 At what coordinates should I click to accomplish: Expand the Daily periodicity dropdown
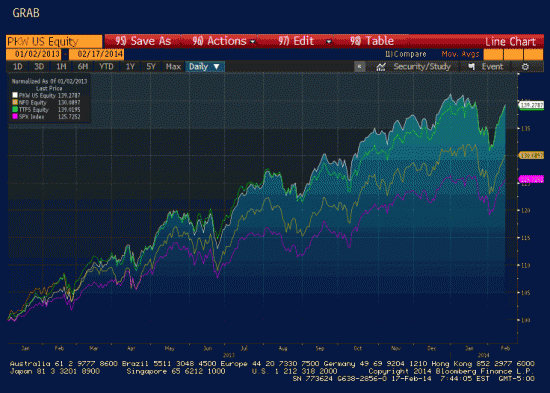205,67
